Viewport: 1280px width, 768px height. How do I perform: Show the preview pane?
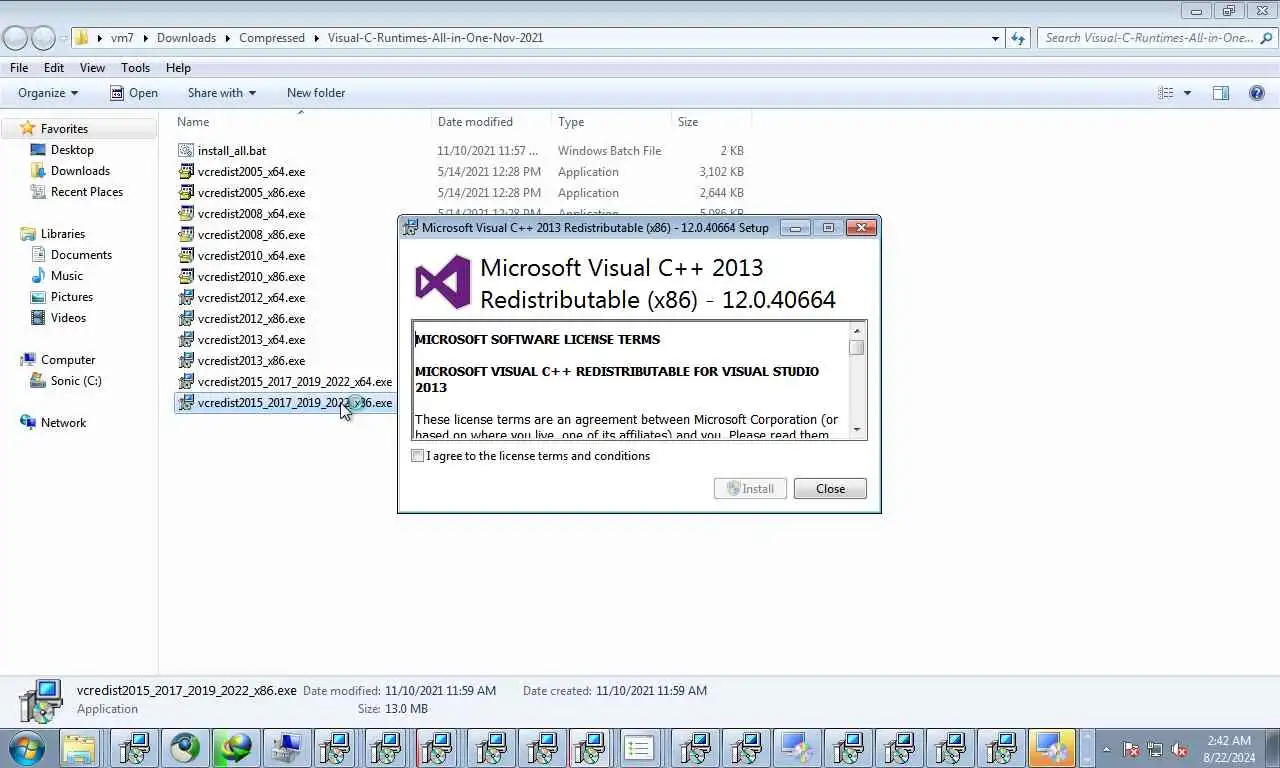pos(1221,93)
